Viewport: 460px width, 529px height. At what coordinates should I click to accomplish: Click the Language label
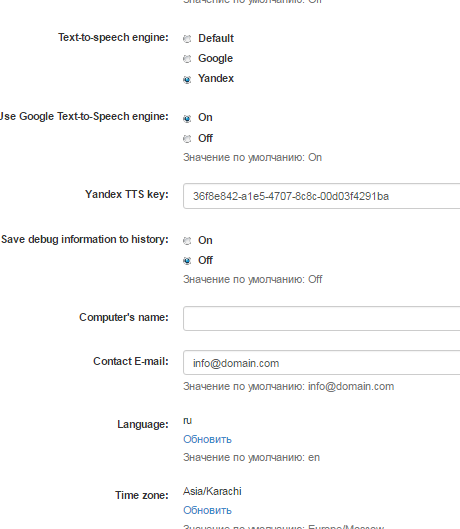tap(143, 424)
